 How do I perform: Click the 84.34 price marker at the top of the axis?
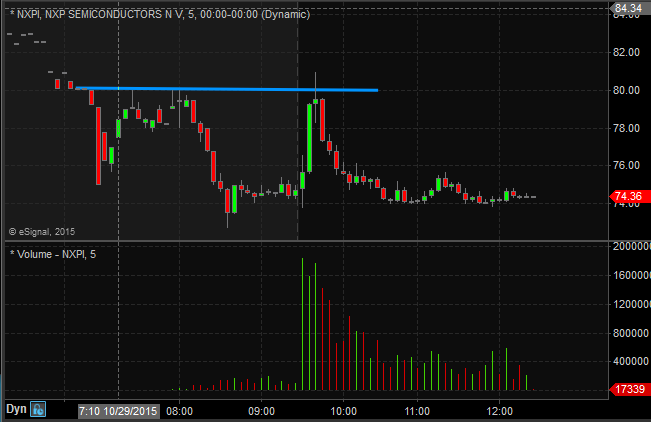tap(629, 8)
